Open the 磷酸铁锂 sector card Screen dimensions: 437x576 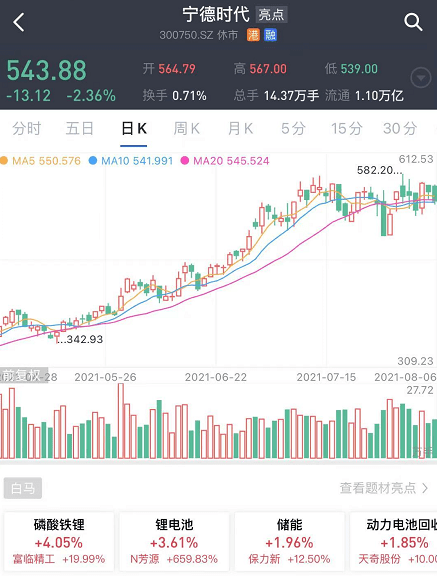click(x=59, y=541)
